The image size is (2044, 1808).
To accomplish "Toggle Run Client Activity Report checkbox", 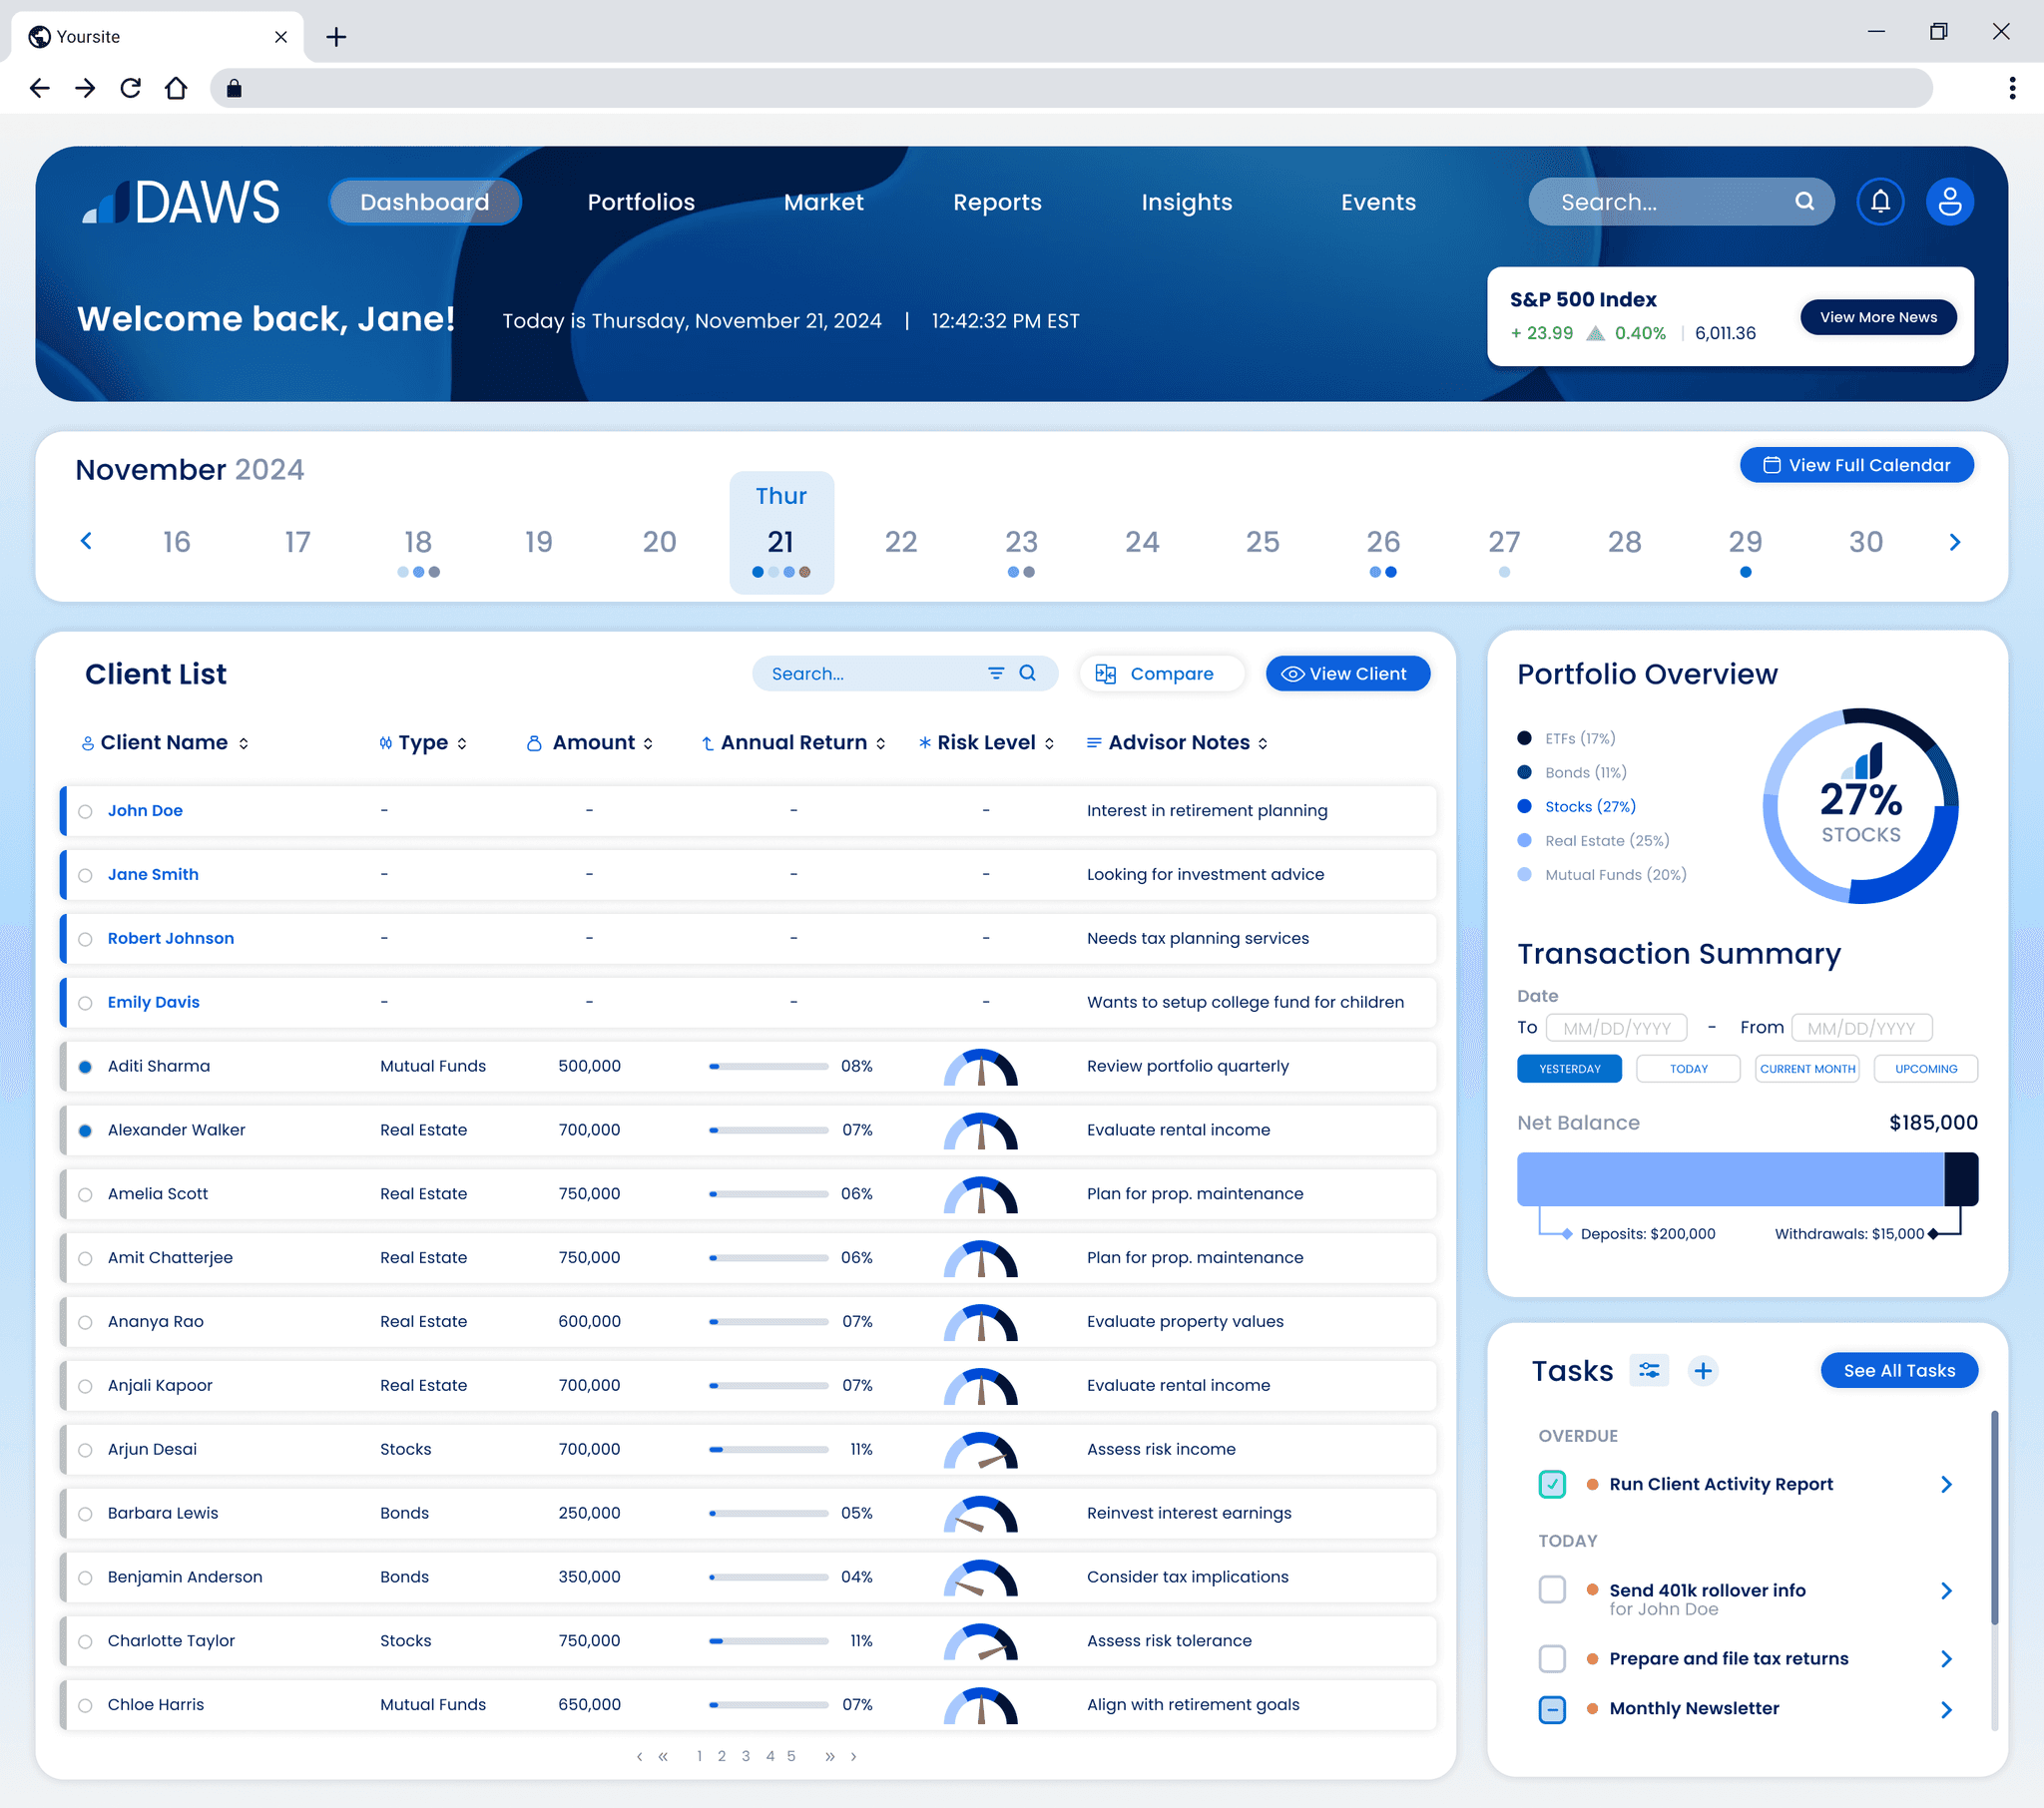I will click(1551, 1484).
